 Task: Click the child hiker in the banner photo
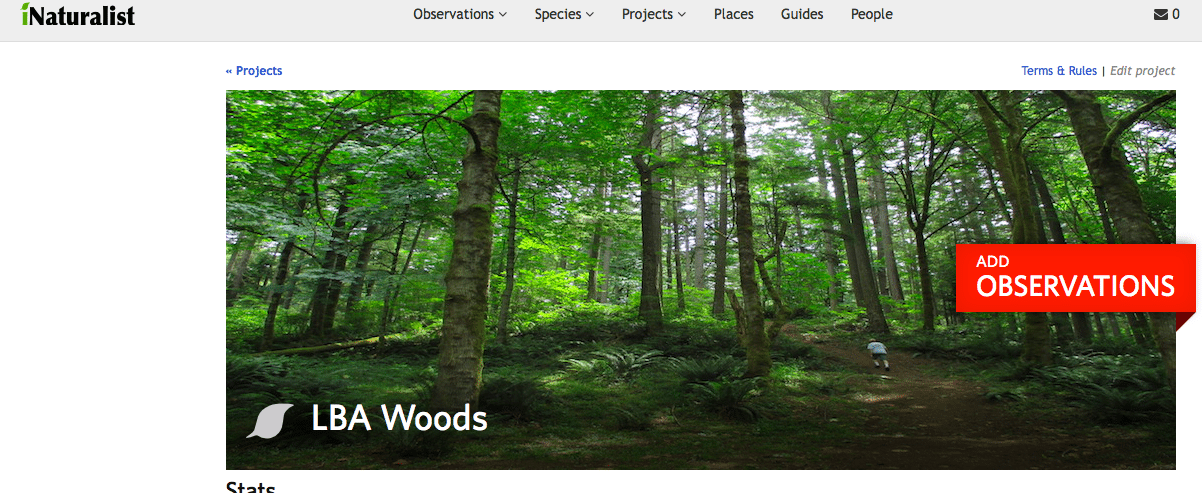pyautogui.click(x=878, y=354)
